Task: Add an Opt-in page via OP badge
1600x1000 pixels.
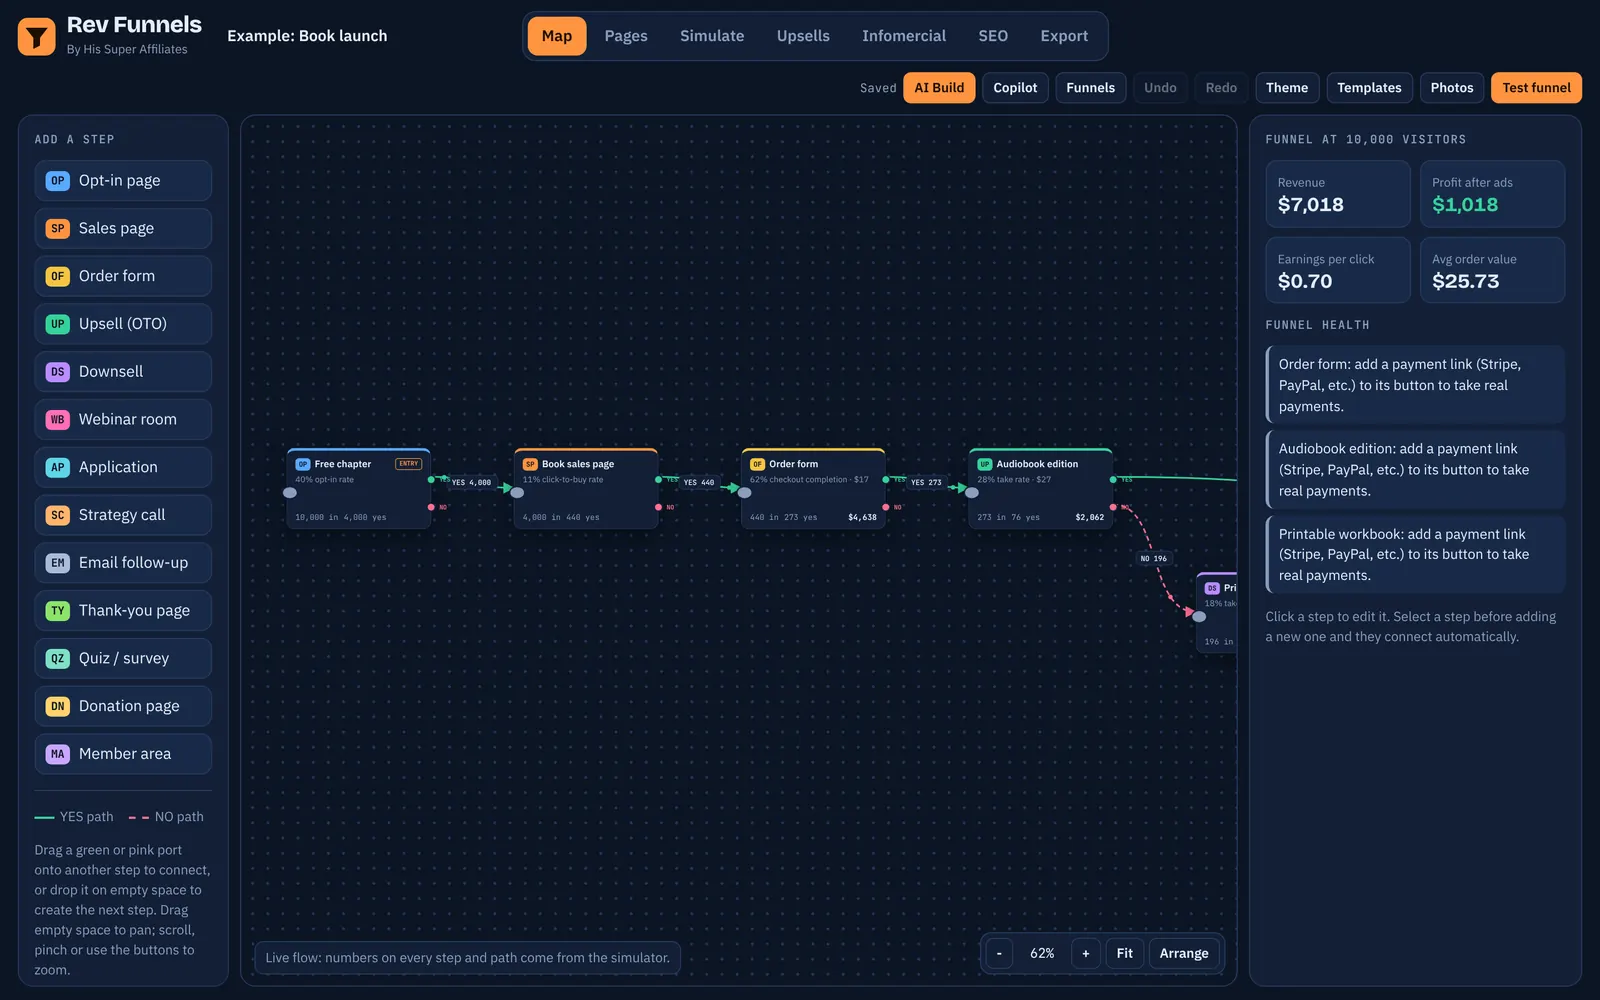Action: click(58, 181)
